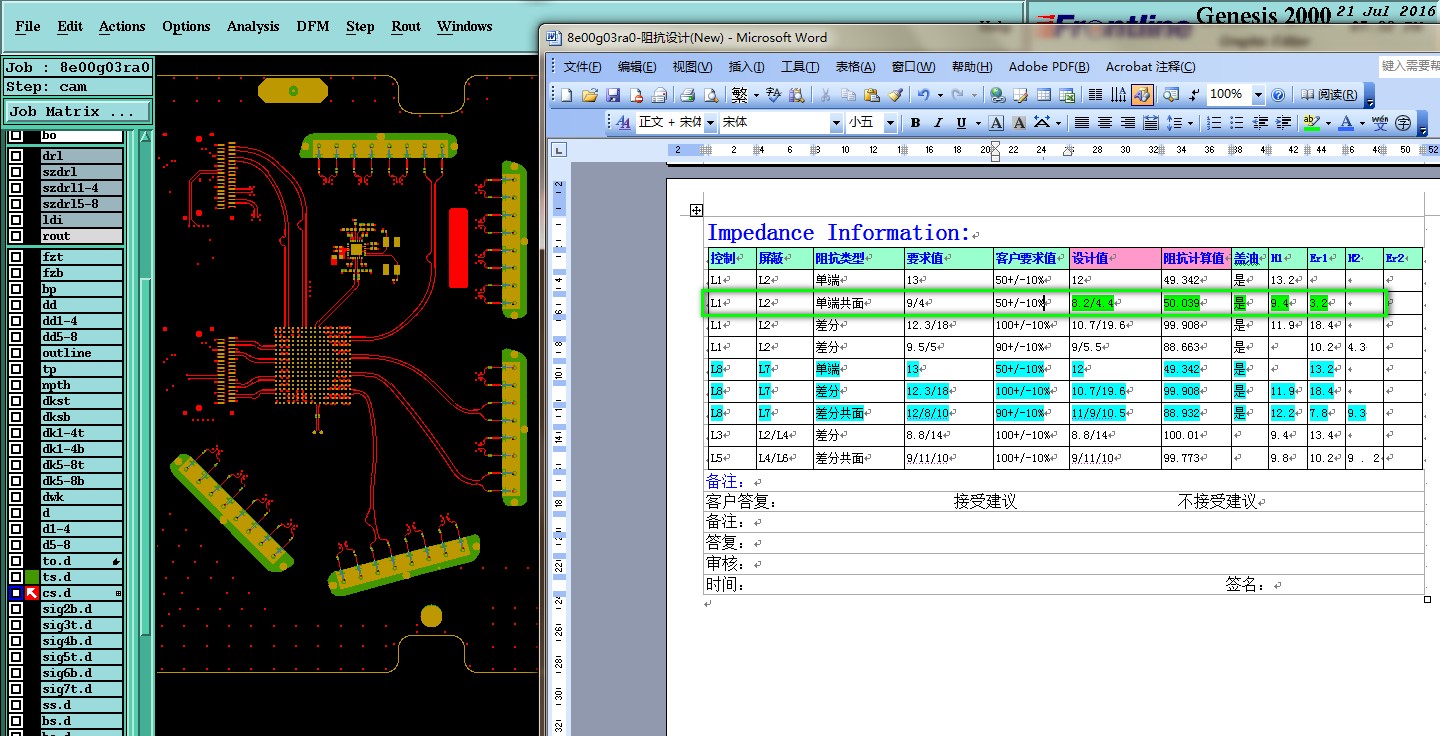1440x736 pixels.
Task: Toggle Italic formatting
Action: click(938, 123)
